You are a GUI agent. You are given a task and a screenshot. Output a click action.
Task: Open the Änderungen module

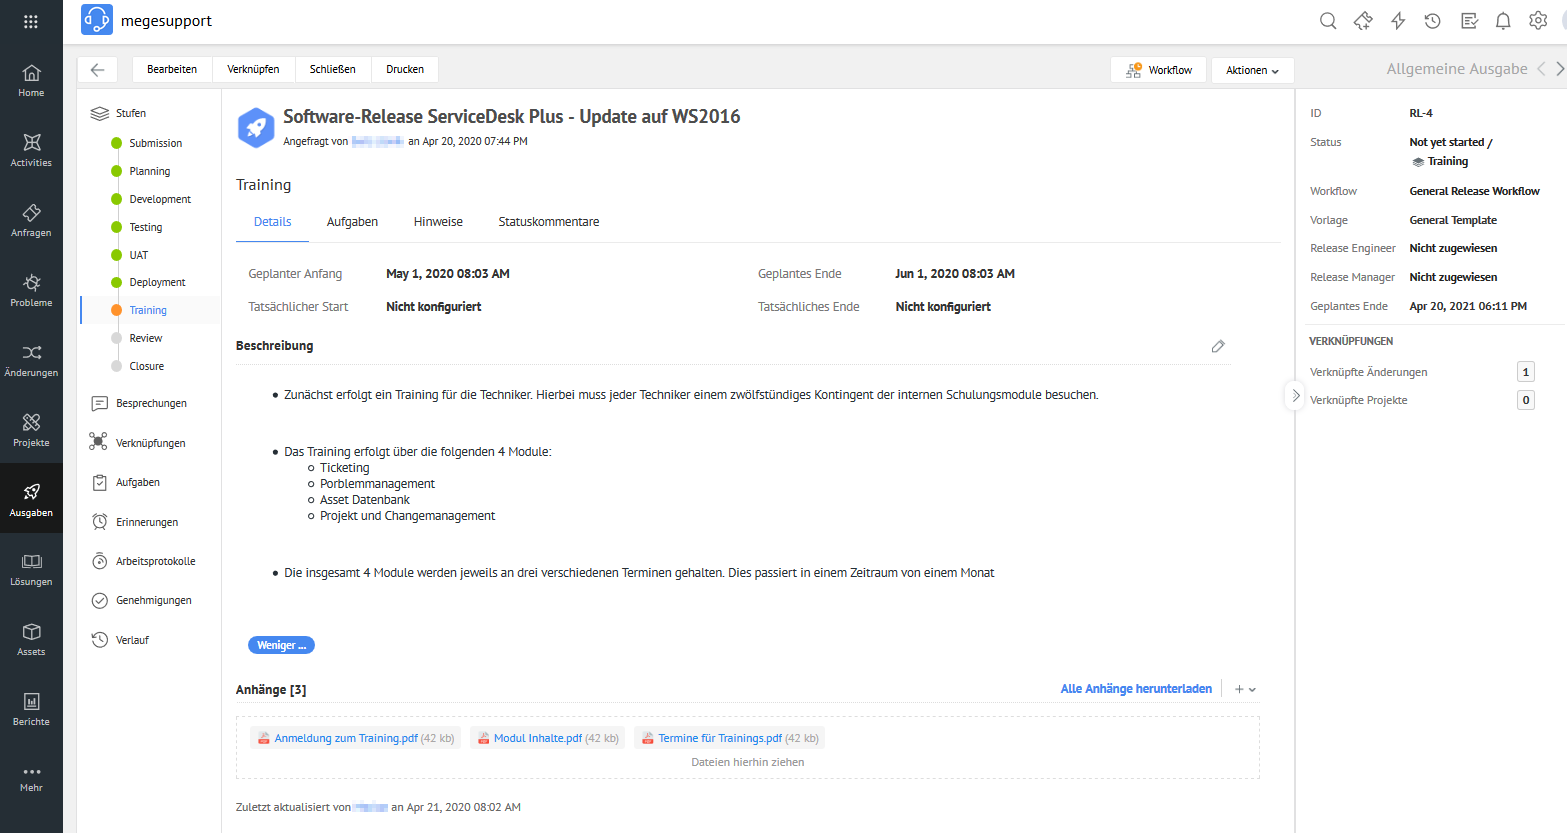31,360
